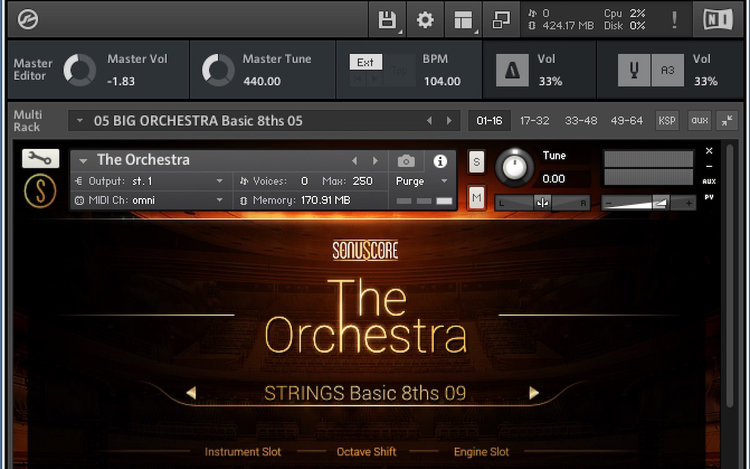Solo The Orchestra instrument
This screenshot has height=469, width=750.
pyautogui.click(x=476, y=162)
